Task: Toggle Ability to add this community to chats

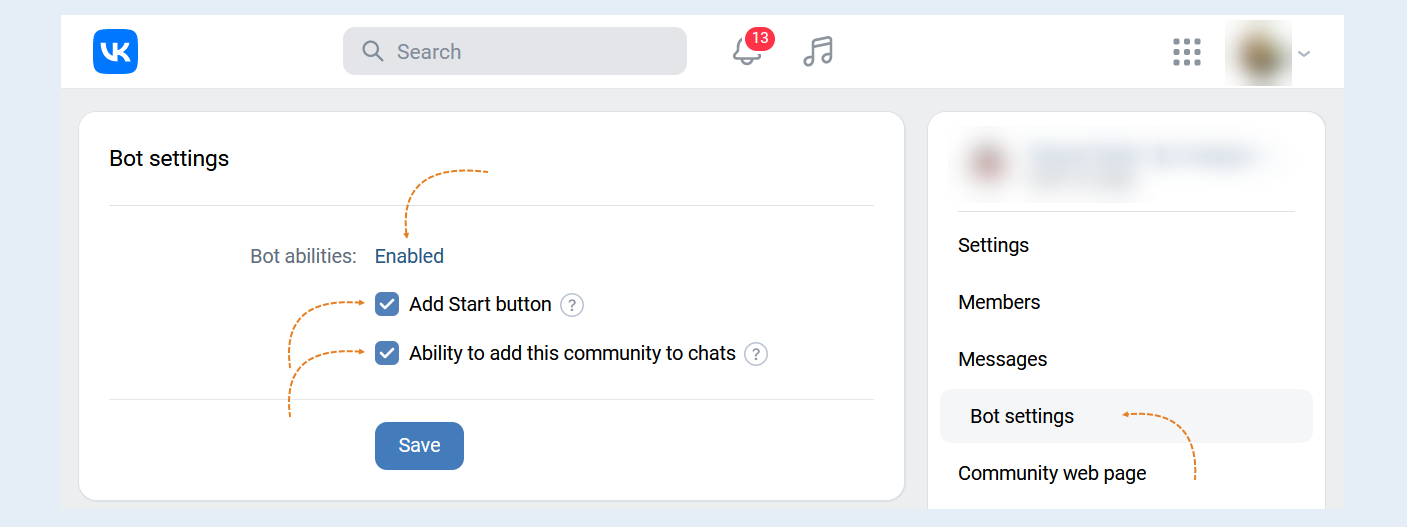Action: 387,353
